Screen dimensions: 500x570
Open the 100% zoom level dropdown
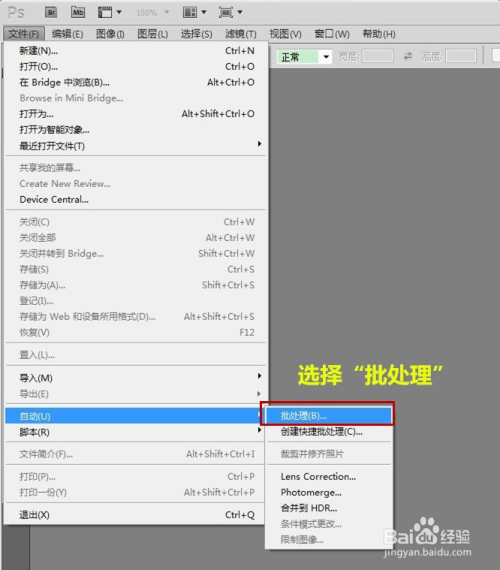click(152, 13)
